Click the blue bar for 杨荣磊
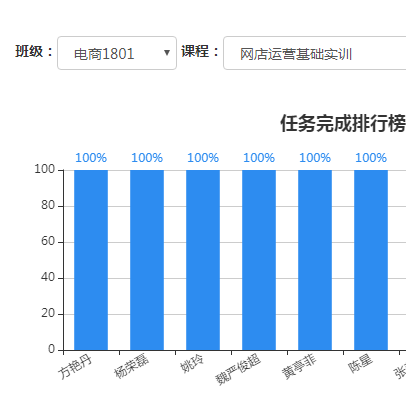The width and height of the screenshot is (406, 405). (x=147, y=260)
